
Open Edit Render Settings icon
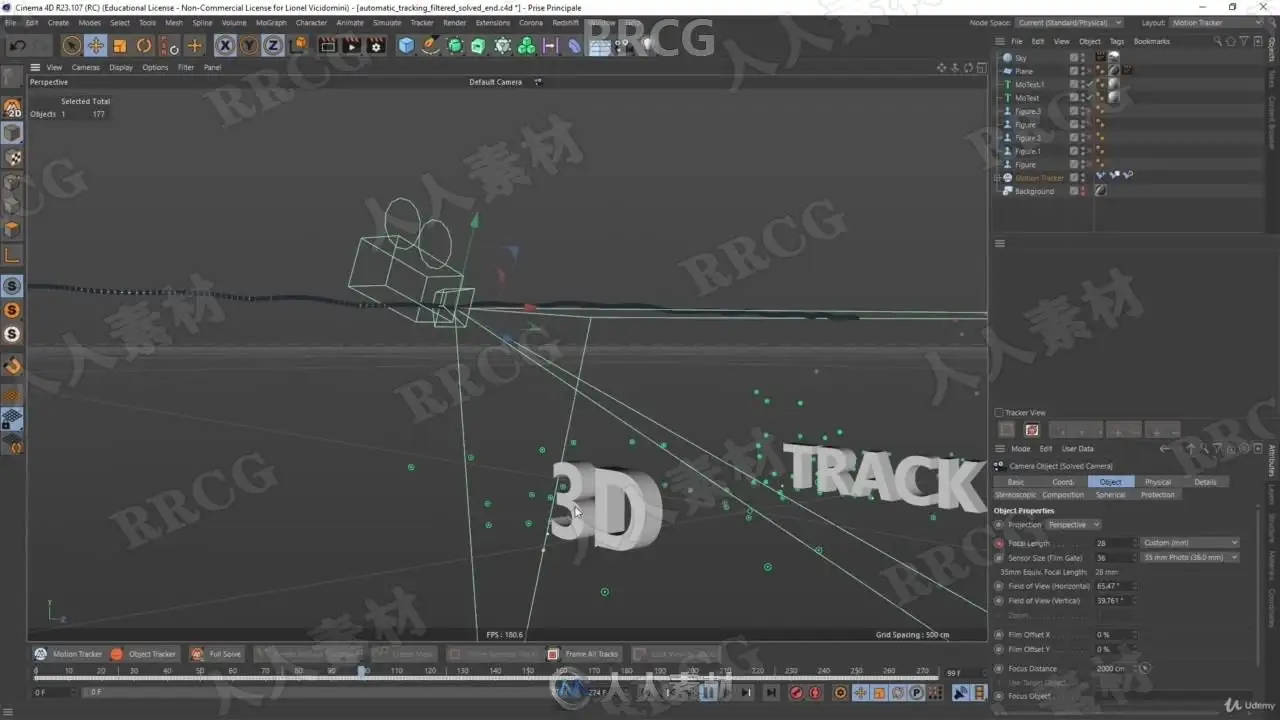click(376, 46)
